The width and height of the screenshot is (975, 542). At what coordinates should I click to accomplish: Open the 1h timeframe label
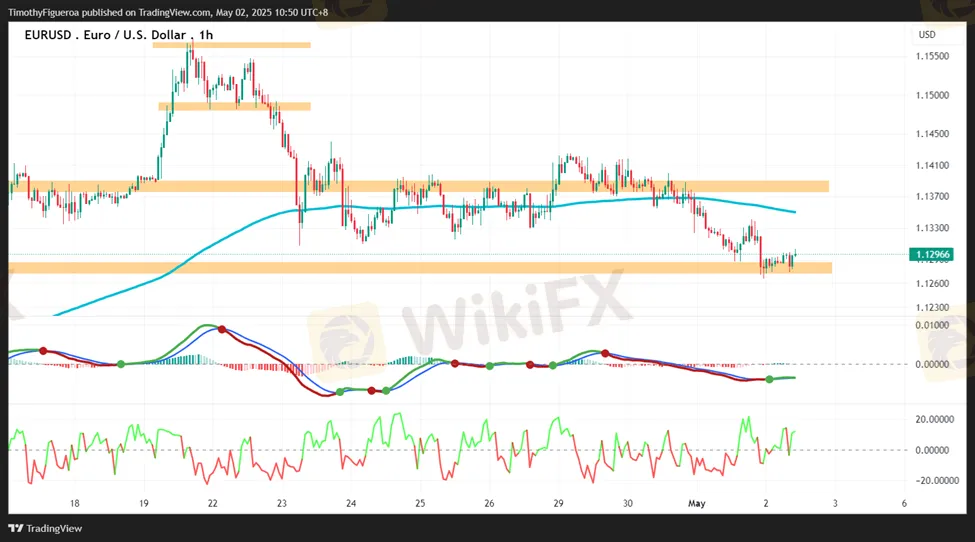pyautogui.click(x=205, y=35)
